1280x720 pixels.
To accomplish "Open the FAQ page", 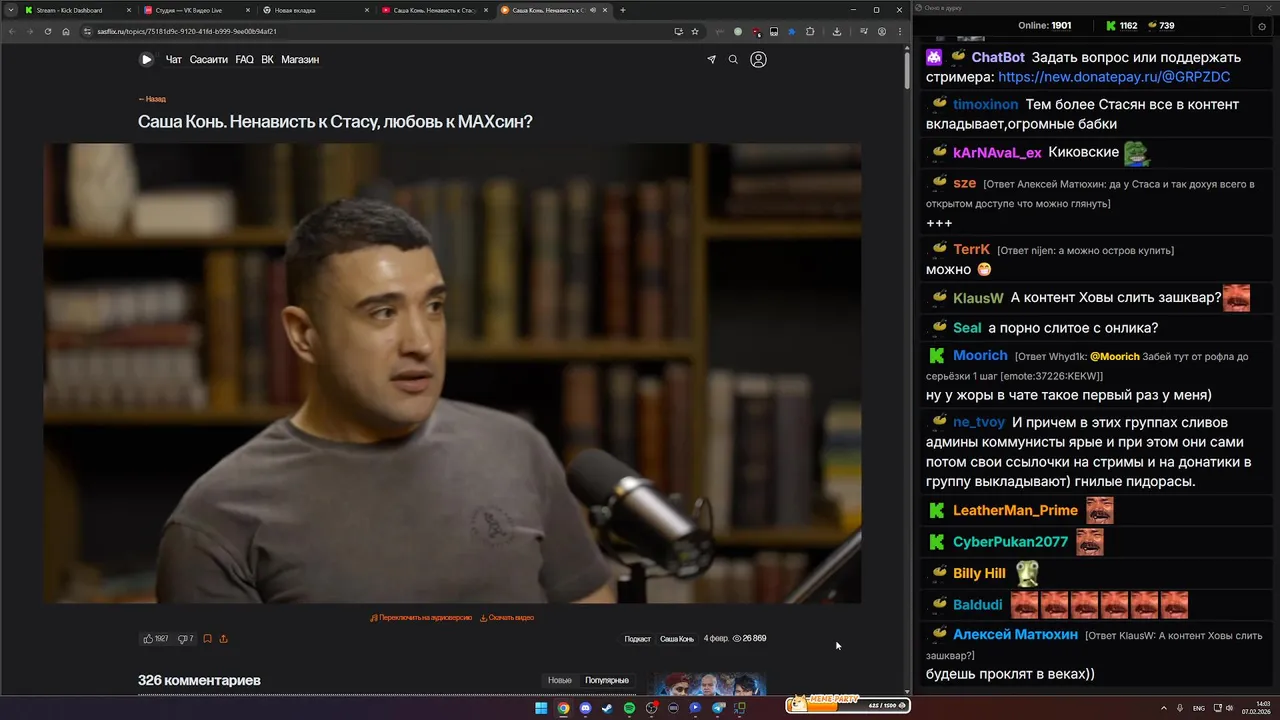I will (x=244, y=60).
